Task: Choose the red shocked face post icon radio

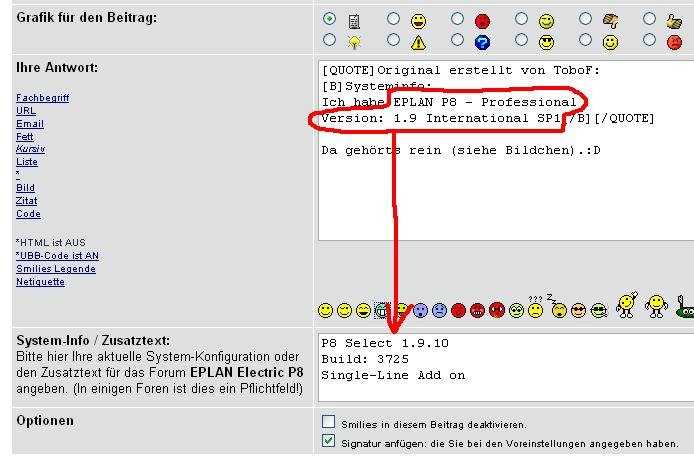Action: coord(458,19)
